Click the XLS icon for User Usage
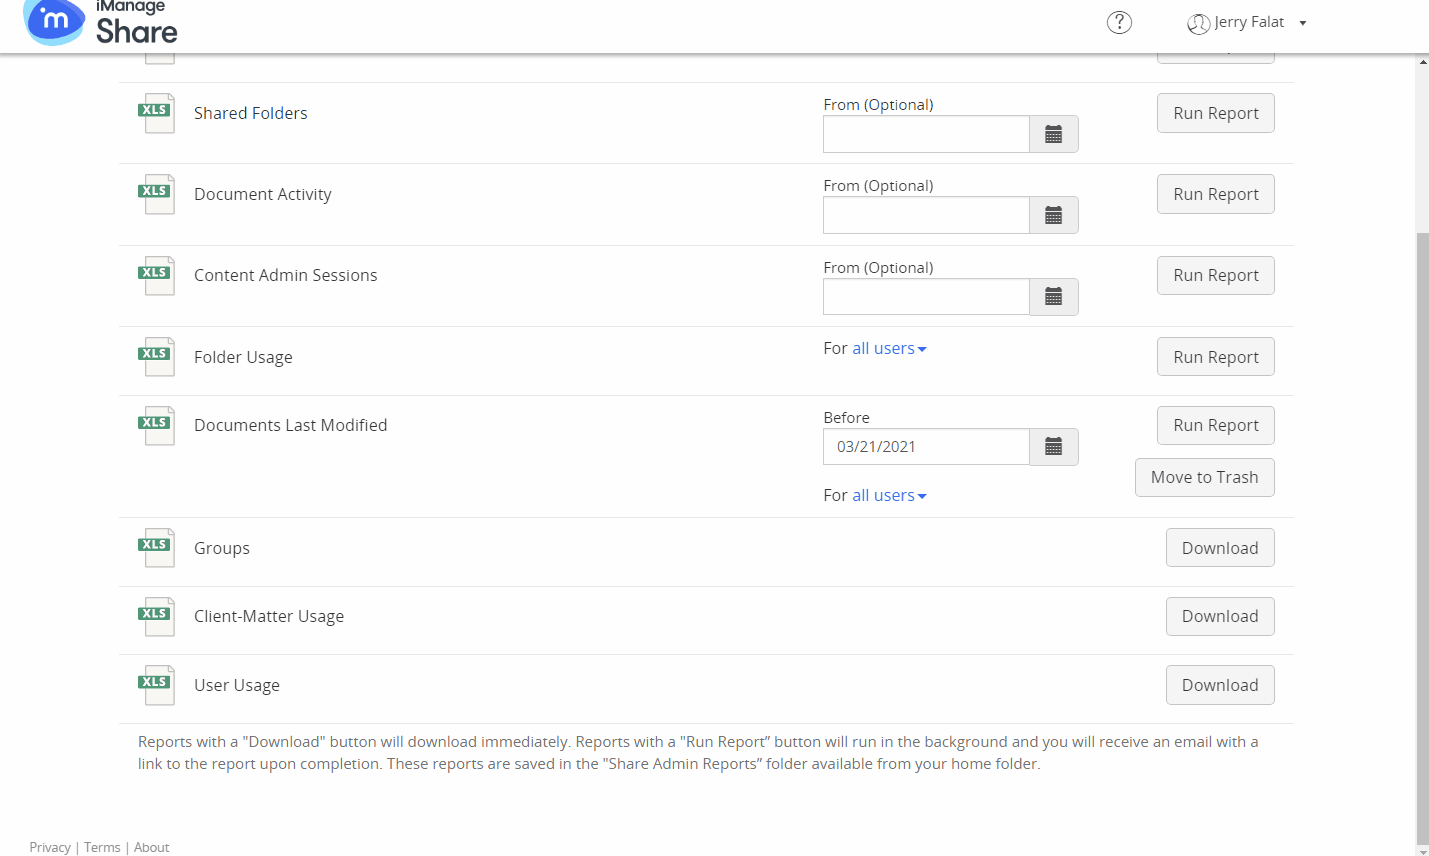 pyautogui.click(x=156, y=685)
